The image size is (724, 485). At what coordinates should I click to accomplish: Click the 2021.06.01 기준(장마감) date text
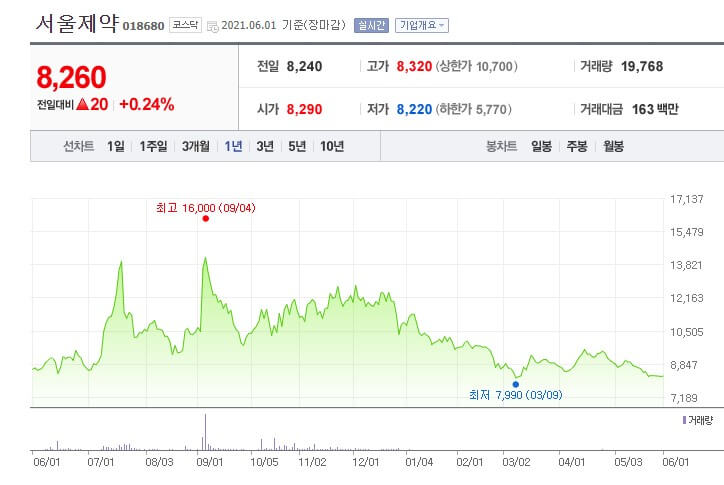point(284,25)
